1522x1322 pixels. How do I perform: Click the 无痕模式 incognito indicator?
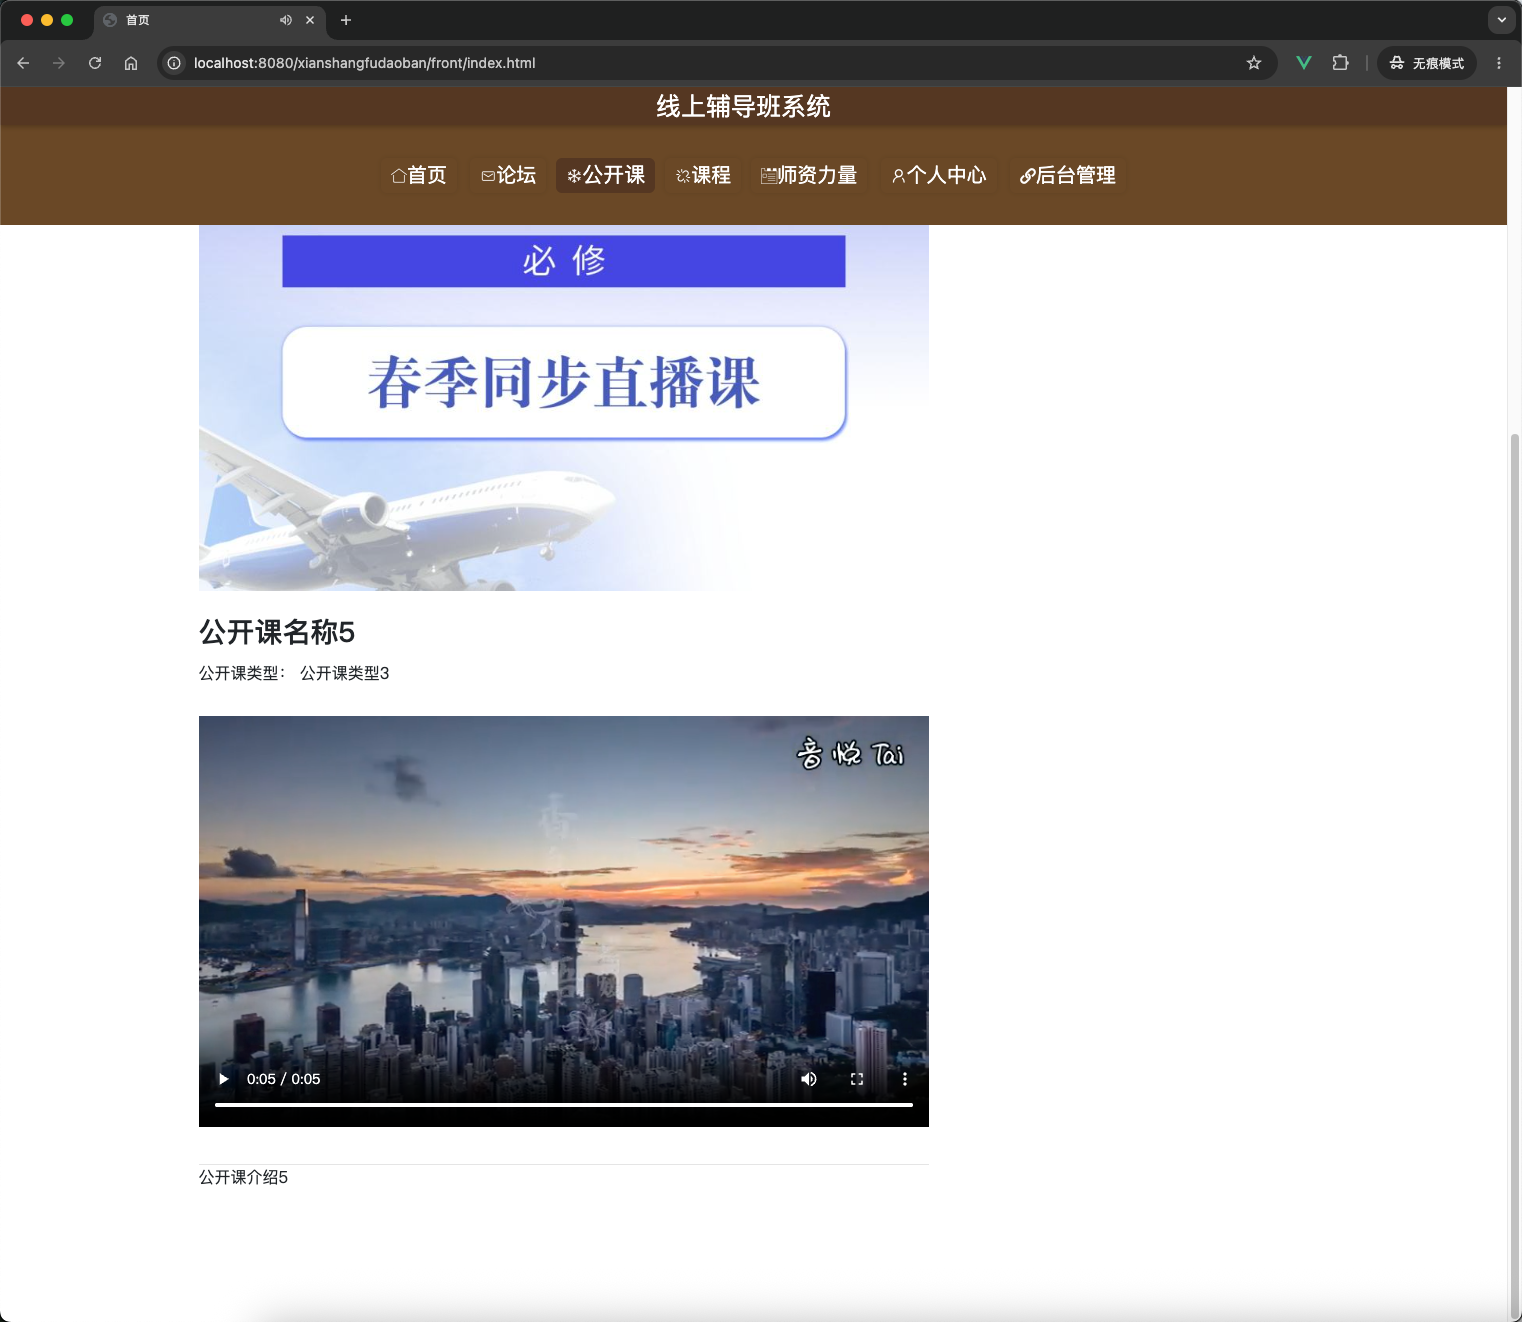coord(1427,63)
